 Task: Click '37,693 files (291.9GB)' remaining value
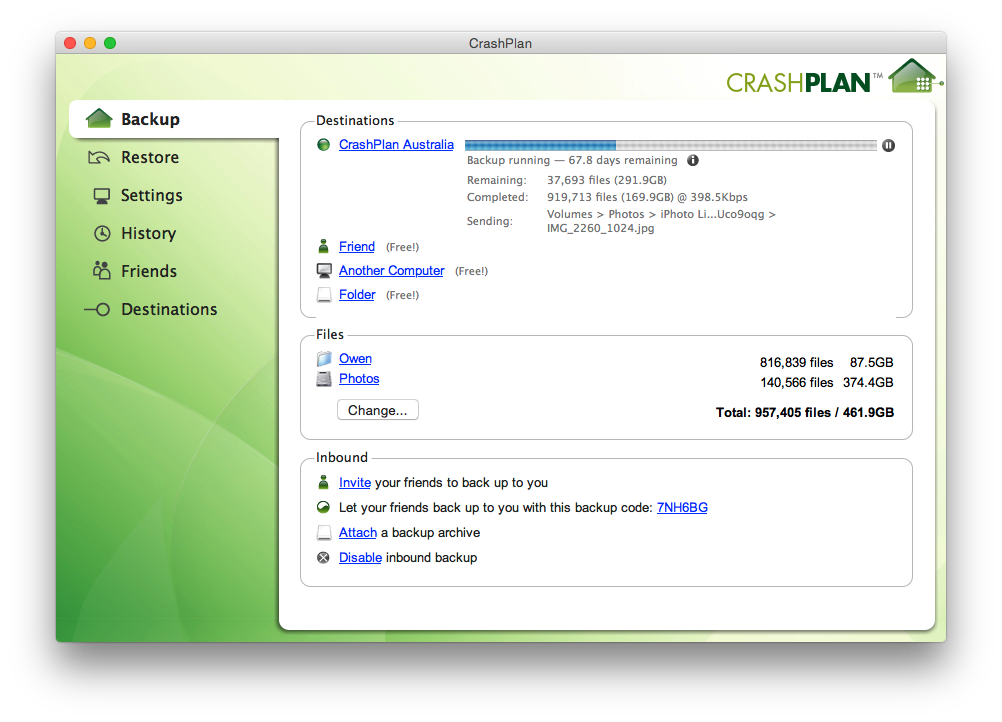click(x=606, y=180)
